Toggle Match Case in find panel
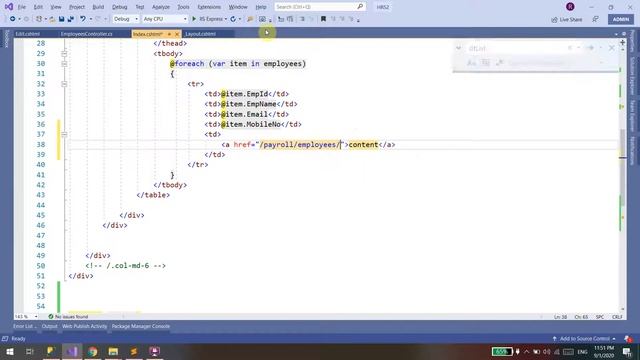Screen dimensions: 640x360 pos(471,63)
